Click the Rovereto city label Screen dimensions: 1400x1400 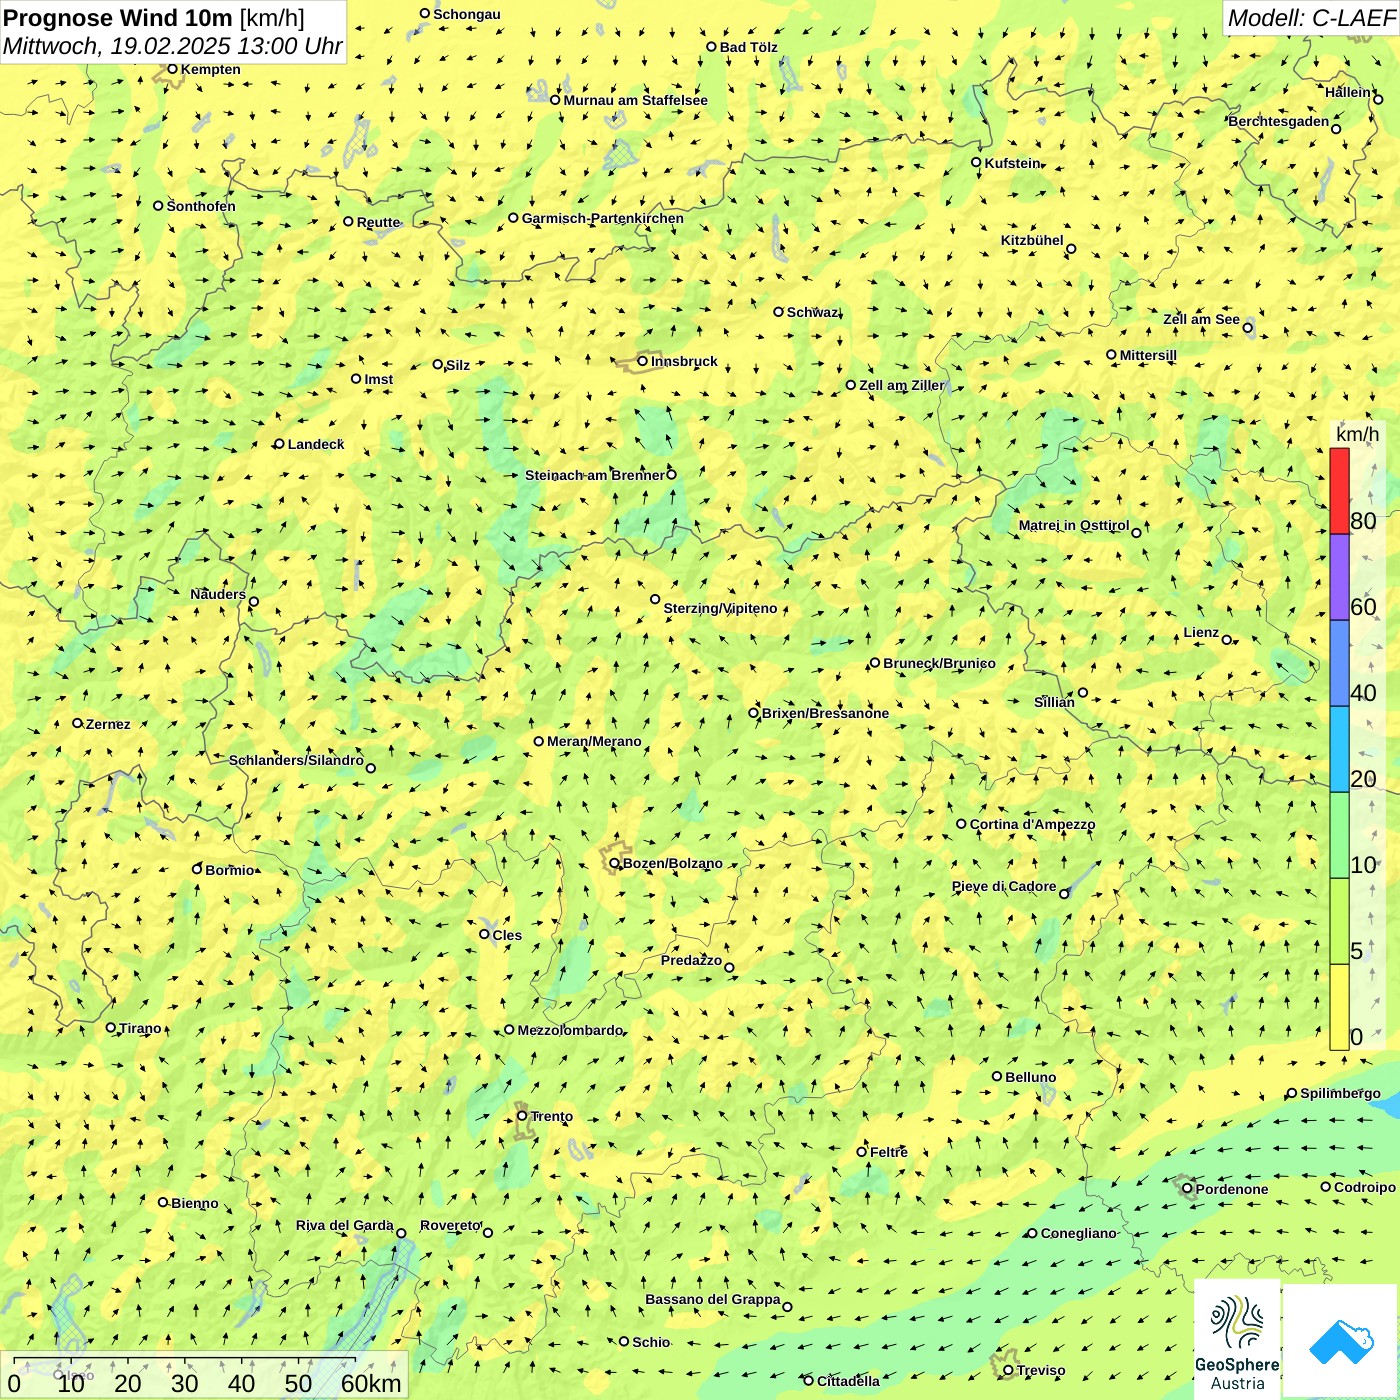tap(450, 1225)
